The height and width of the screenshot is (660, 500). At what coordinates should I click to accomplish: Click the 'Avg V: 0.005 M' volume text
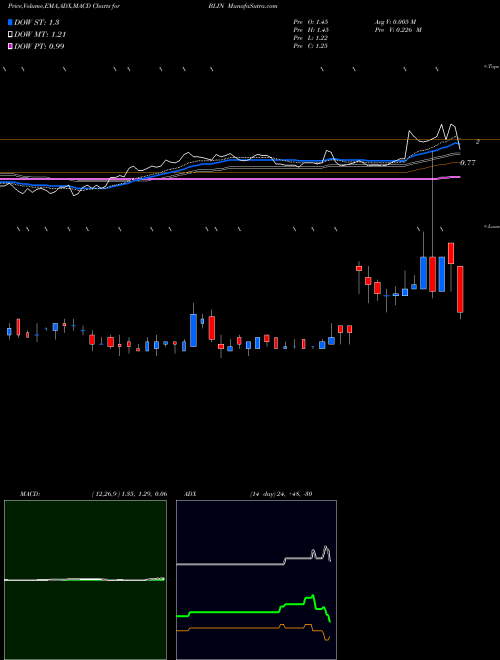pyautogui.click(x=395, y=22)
